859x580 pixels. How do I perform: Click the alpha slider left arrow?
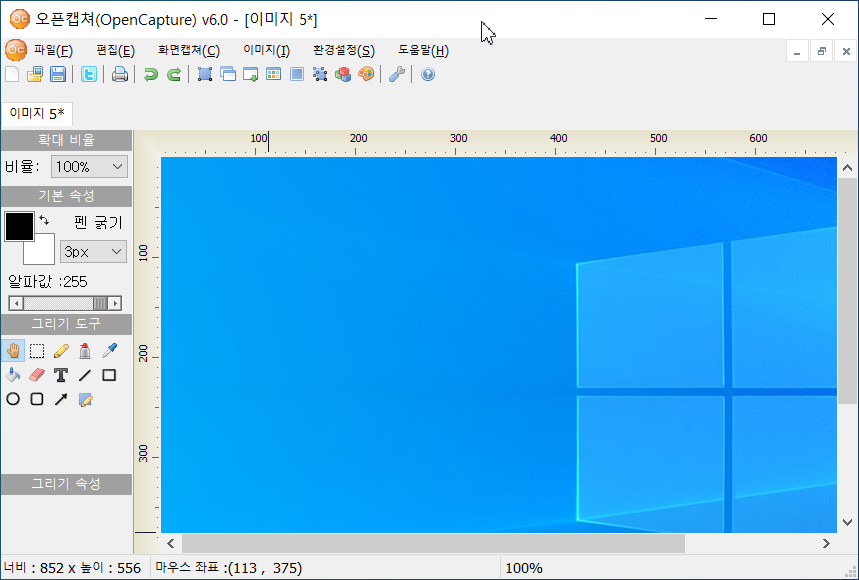pos(16,303)
